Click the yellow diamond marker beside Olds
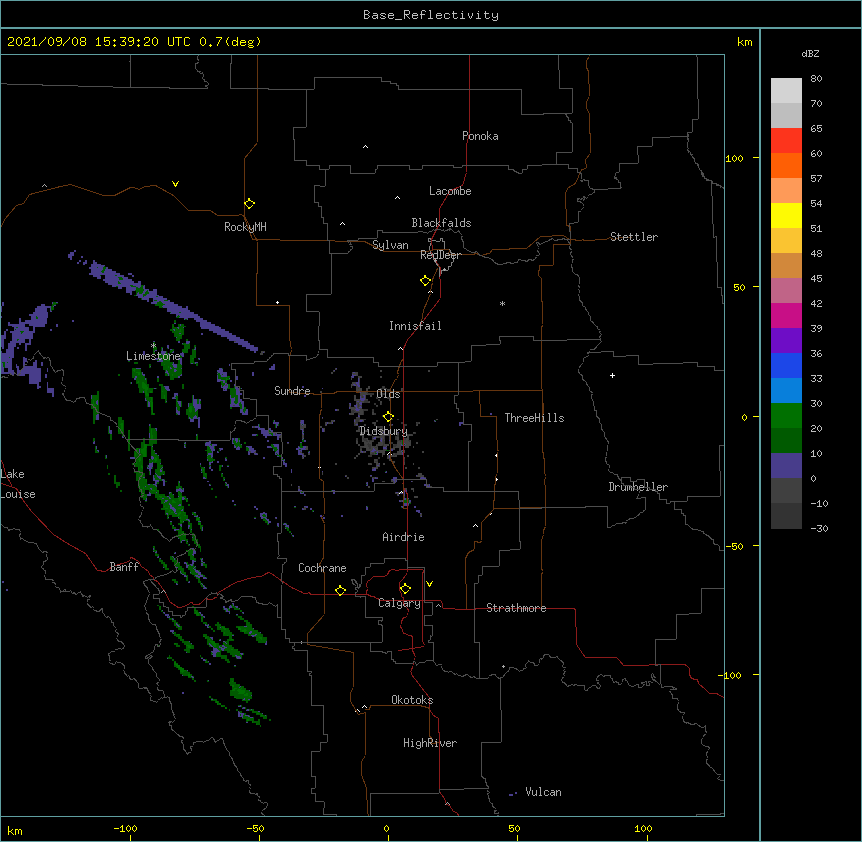This screenshot has height=842, width=862. (388, 417)
